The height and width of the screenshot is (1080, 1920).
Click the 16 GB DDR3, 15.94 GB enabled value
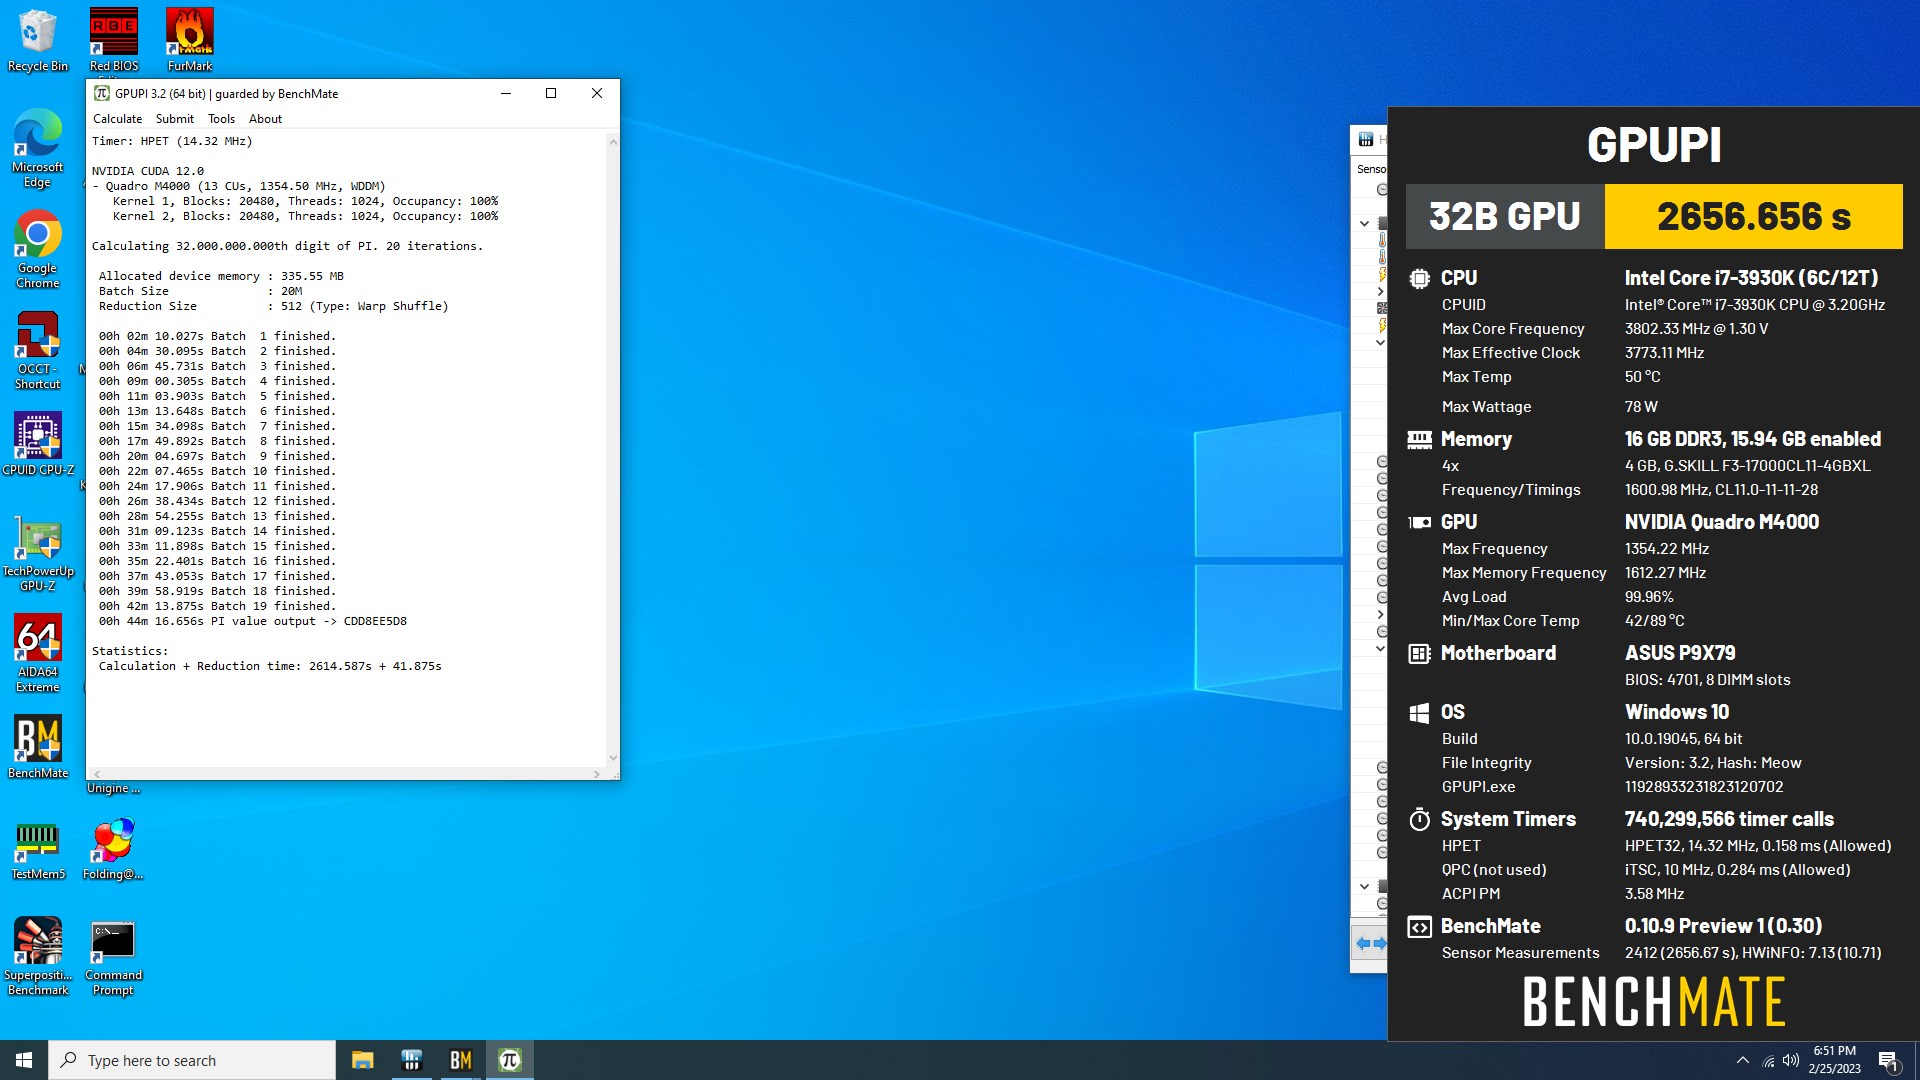[x=1753, y=439]
